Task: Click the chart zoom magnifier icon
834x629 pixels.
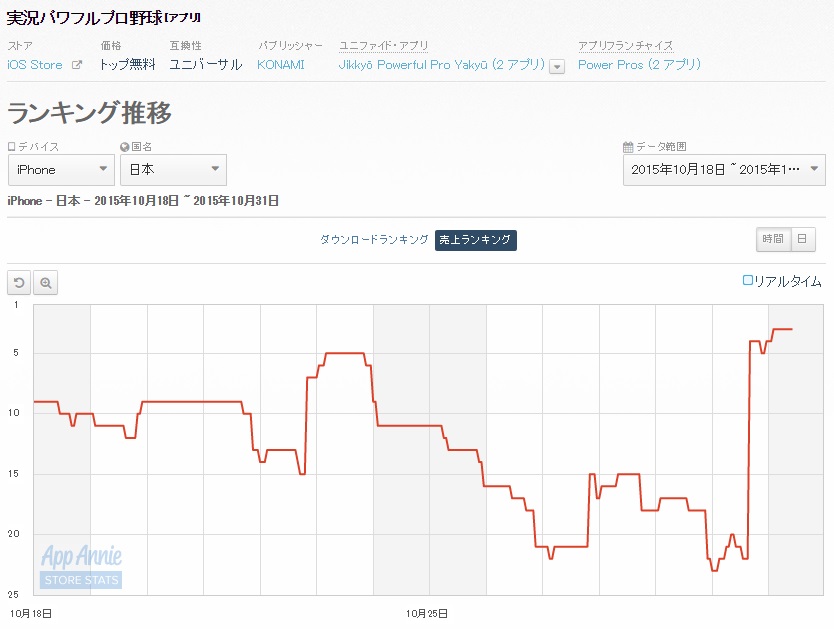Action: (x=46, y=283)
